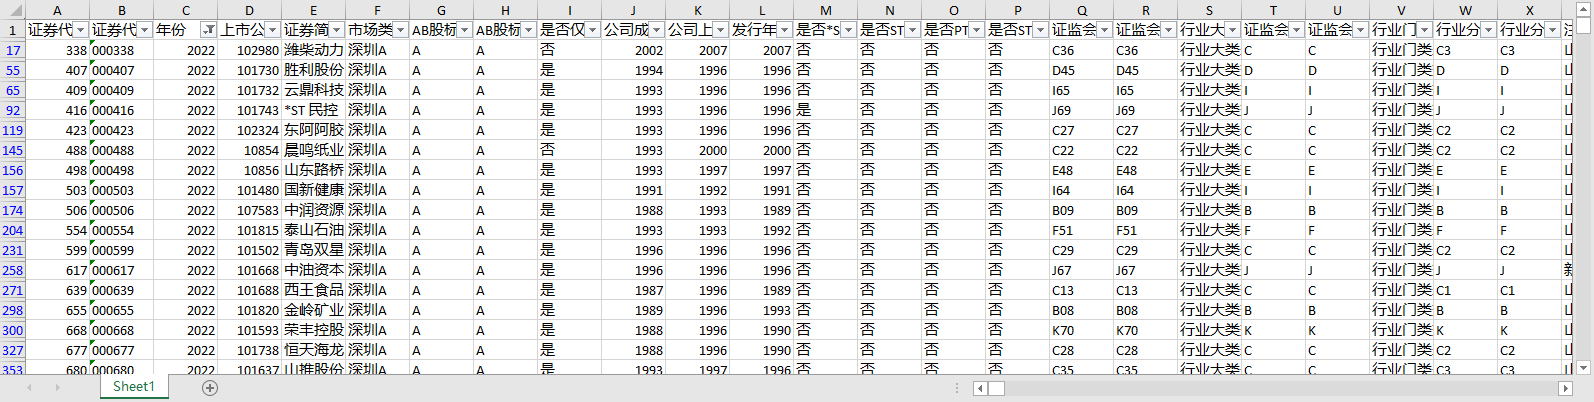Click the horizontal scrollbar right arrow
This screenshot has height=402, width=1594.
pyautogui.click(x=1566, y=388)
